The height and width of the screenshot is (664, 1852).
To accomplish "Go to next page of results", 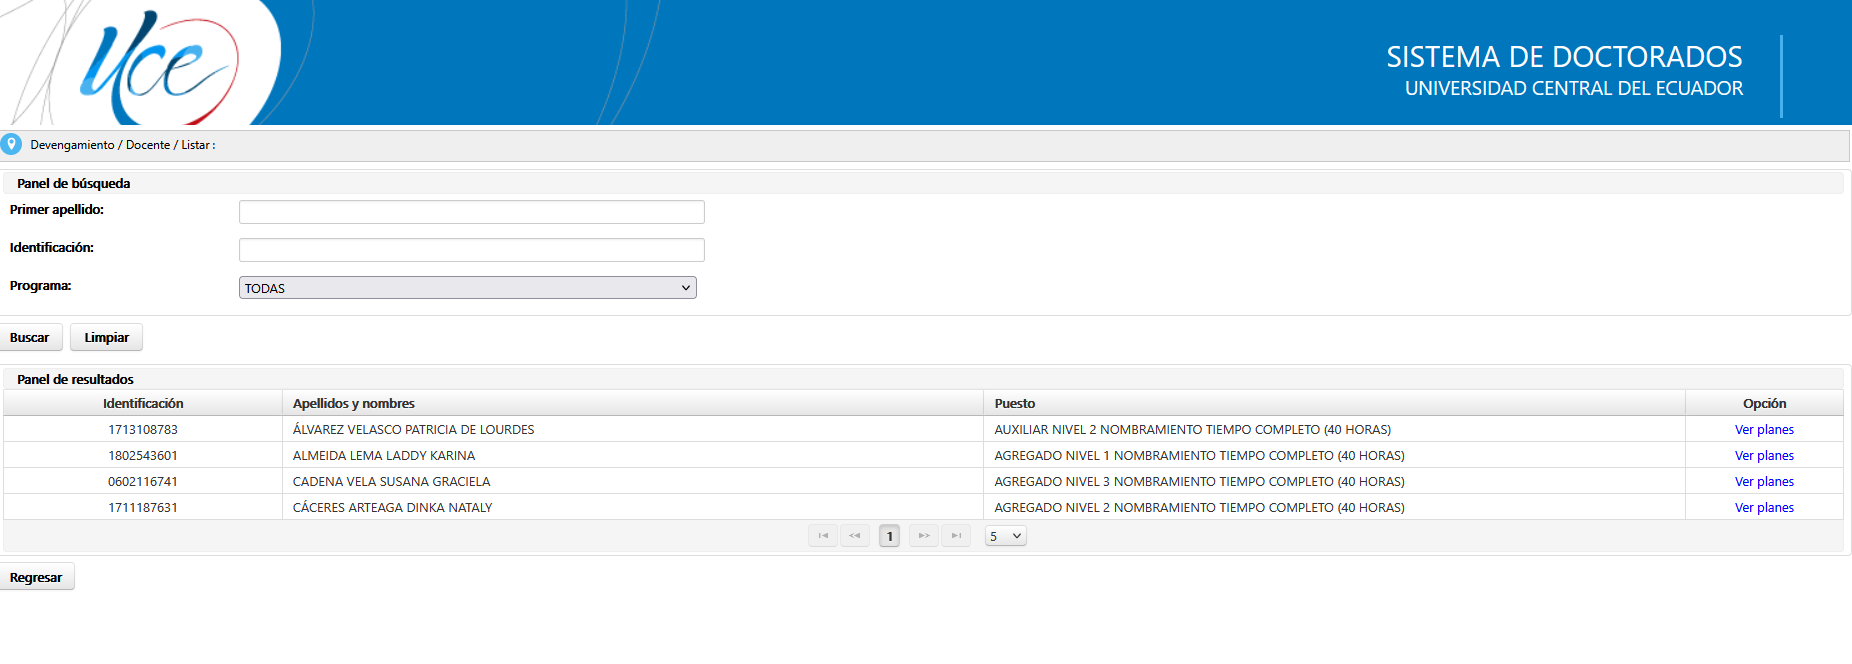I will [924, 536].
